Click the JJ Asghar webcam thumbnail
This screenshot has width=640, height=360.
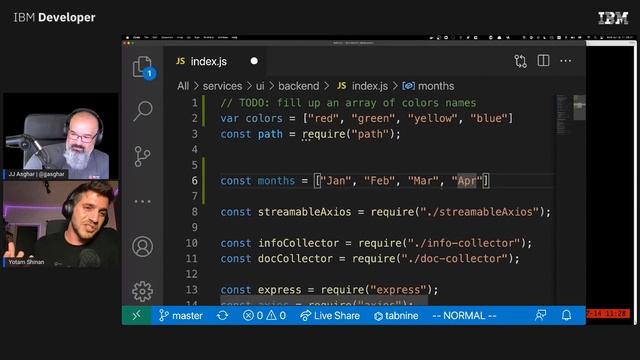(60, 136)
